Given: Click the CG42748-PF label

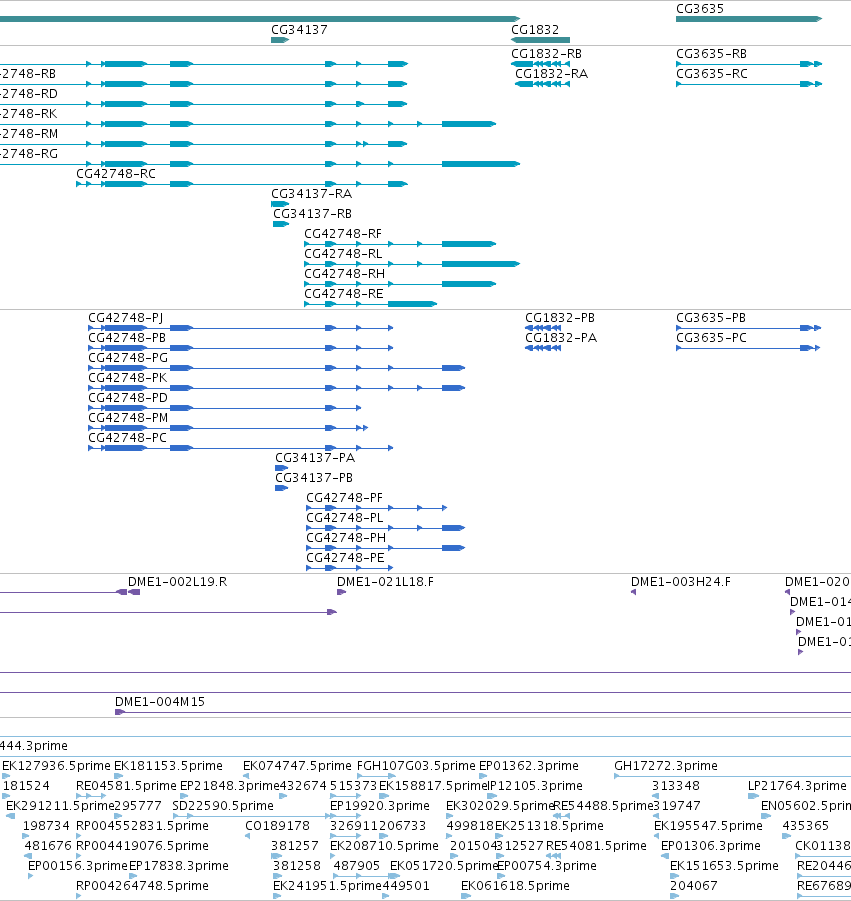Looking at the screenshot, I should [x=344, y=498].
